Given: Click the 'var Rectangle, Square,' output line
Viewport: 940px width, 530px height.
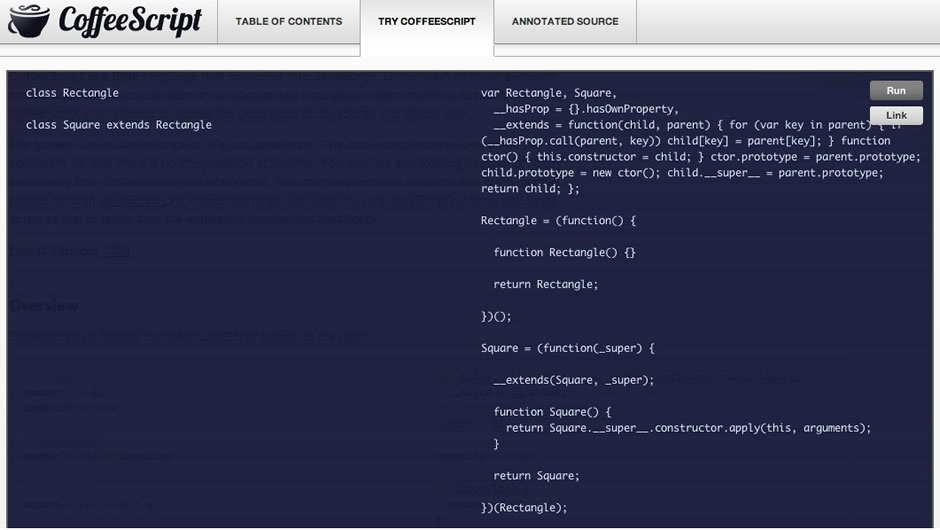Looking at the screenshot, I should tap(549, 93).
